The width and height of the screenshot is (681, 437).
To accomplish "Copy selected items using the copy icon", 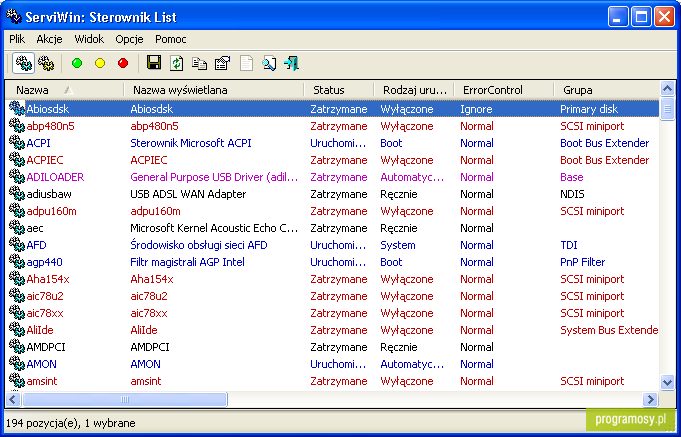I will [199, 63].
